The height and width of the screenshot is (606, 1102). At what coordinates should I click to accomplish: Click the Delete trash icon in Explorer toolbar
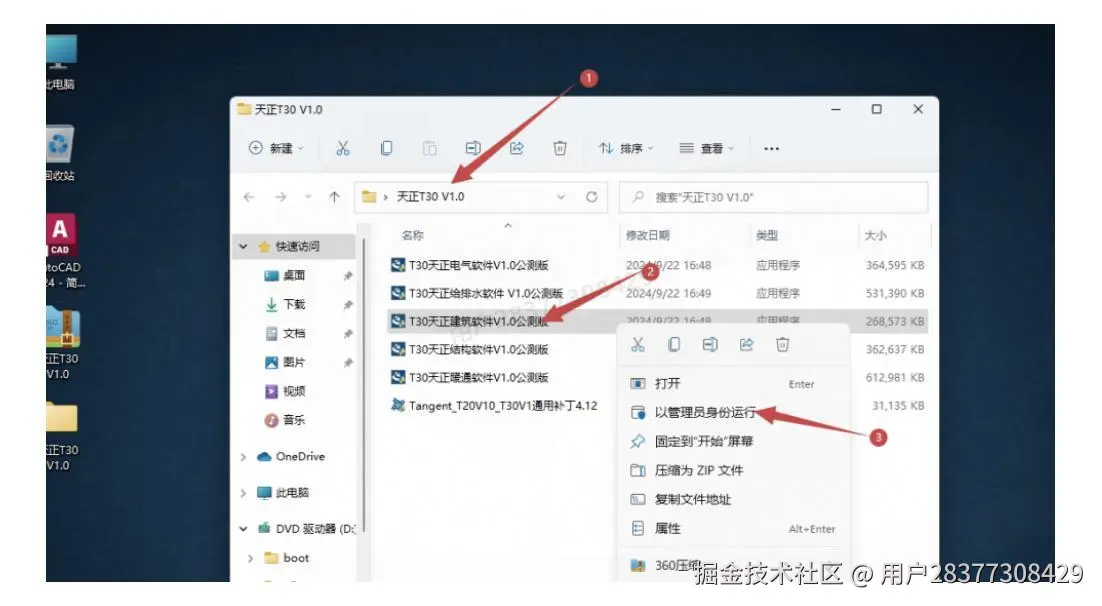click(x=560, y=148)
